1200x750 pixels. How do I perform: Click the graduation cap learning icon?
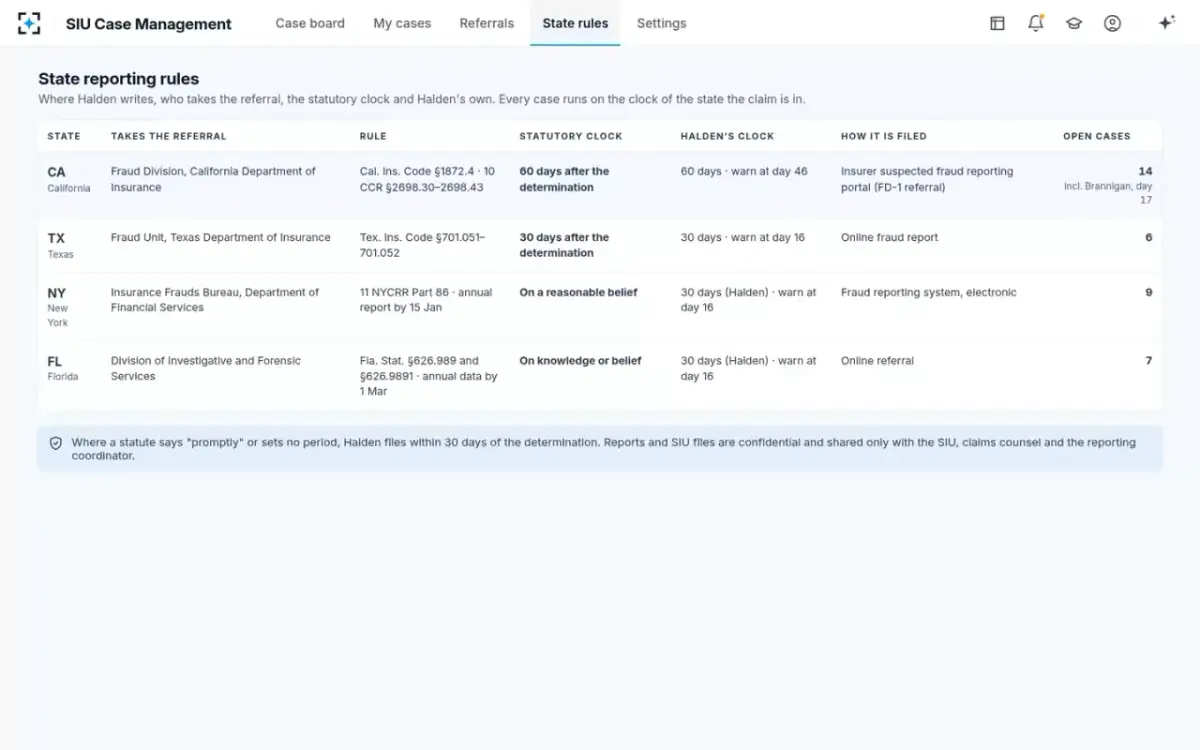coord(1073,23)
